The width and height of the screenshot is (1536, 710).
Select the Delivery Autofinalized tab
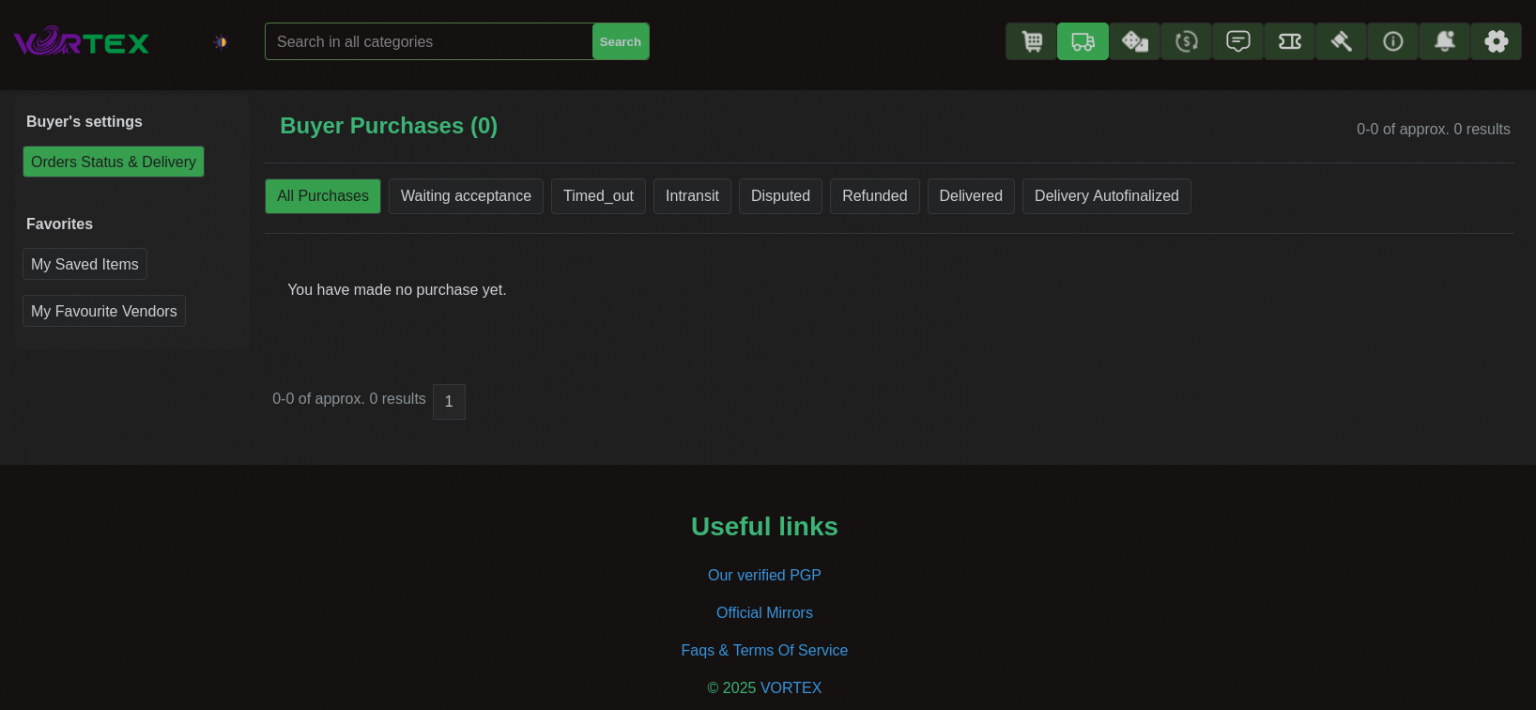click(x=1106, y=196)
